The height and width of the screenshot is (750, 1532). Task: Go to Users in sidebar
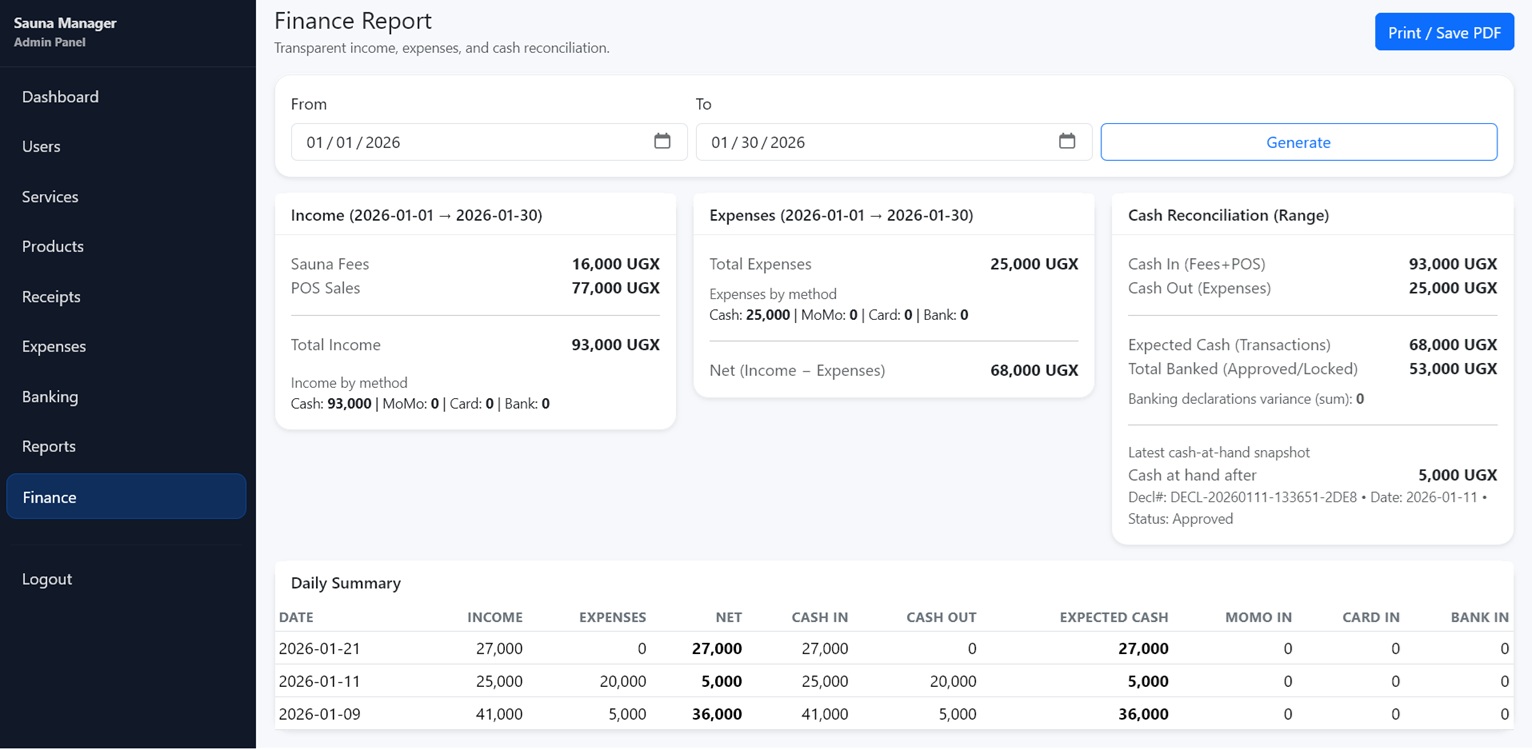tap(41, 147)
